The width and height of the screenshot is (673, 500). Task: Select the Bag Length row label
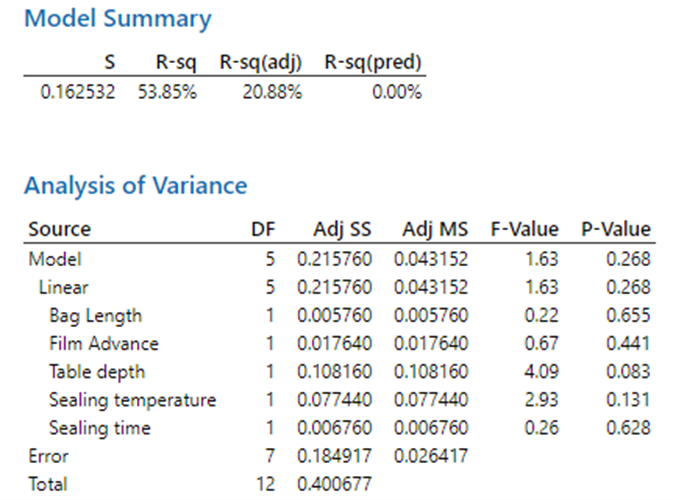pos(95,316)
